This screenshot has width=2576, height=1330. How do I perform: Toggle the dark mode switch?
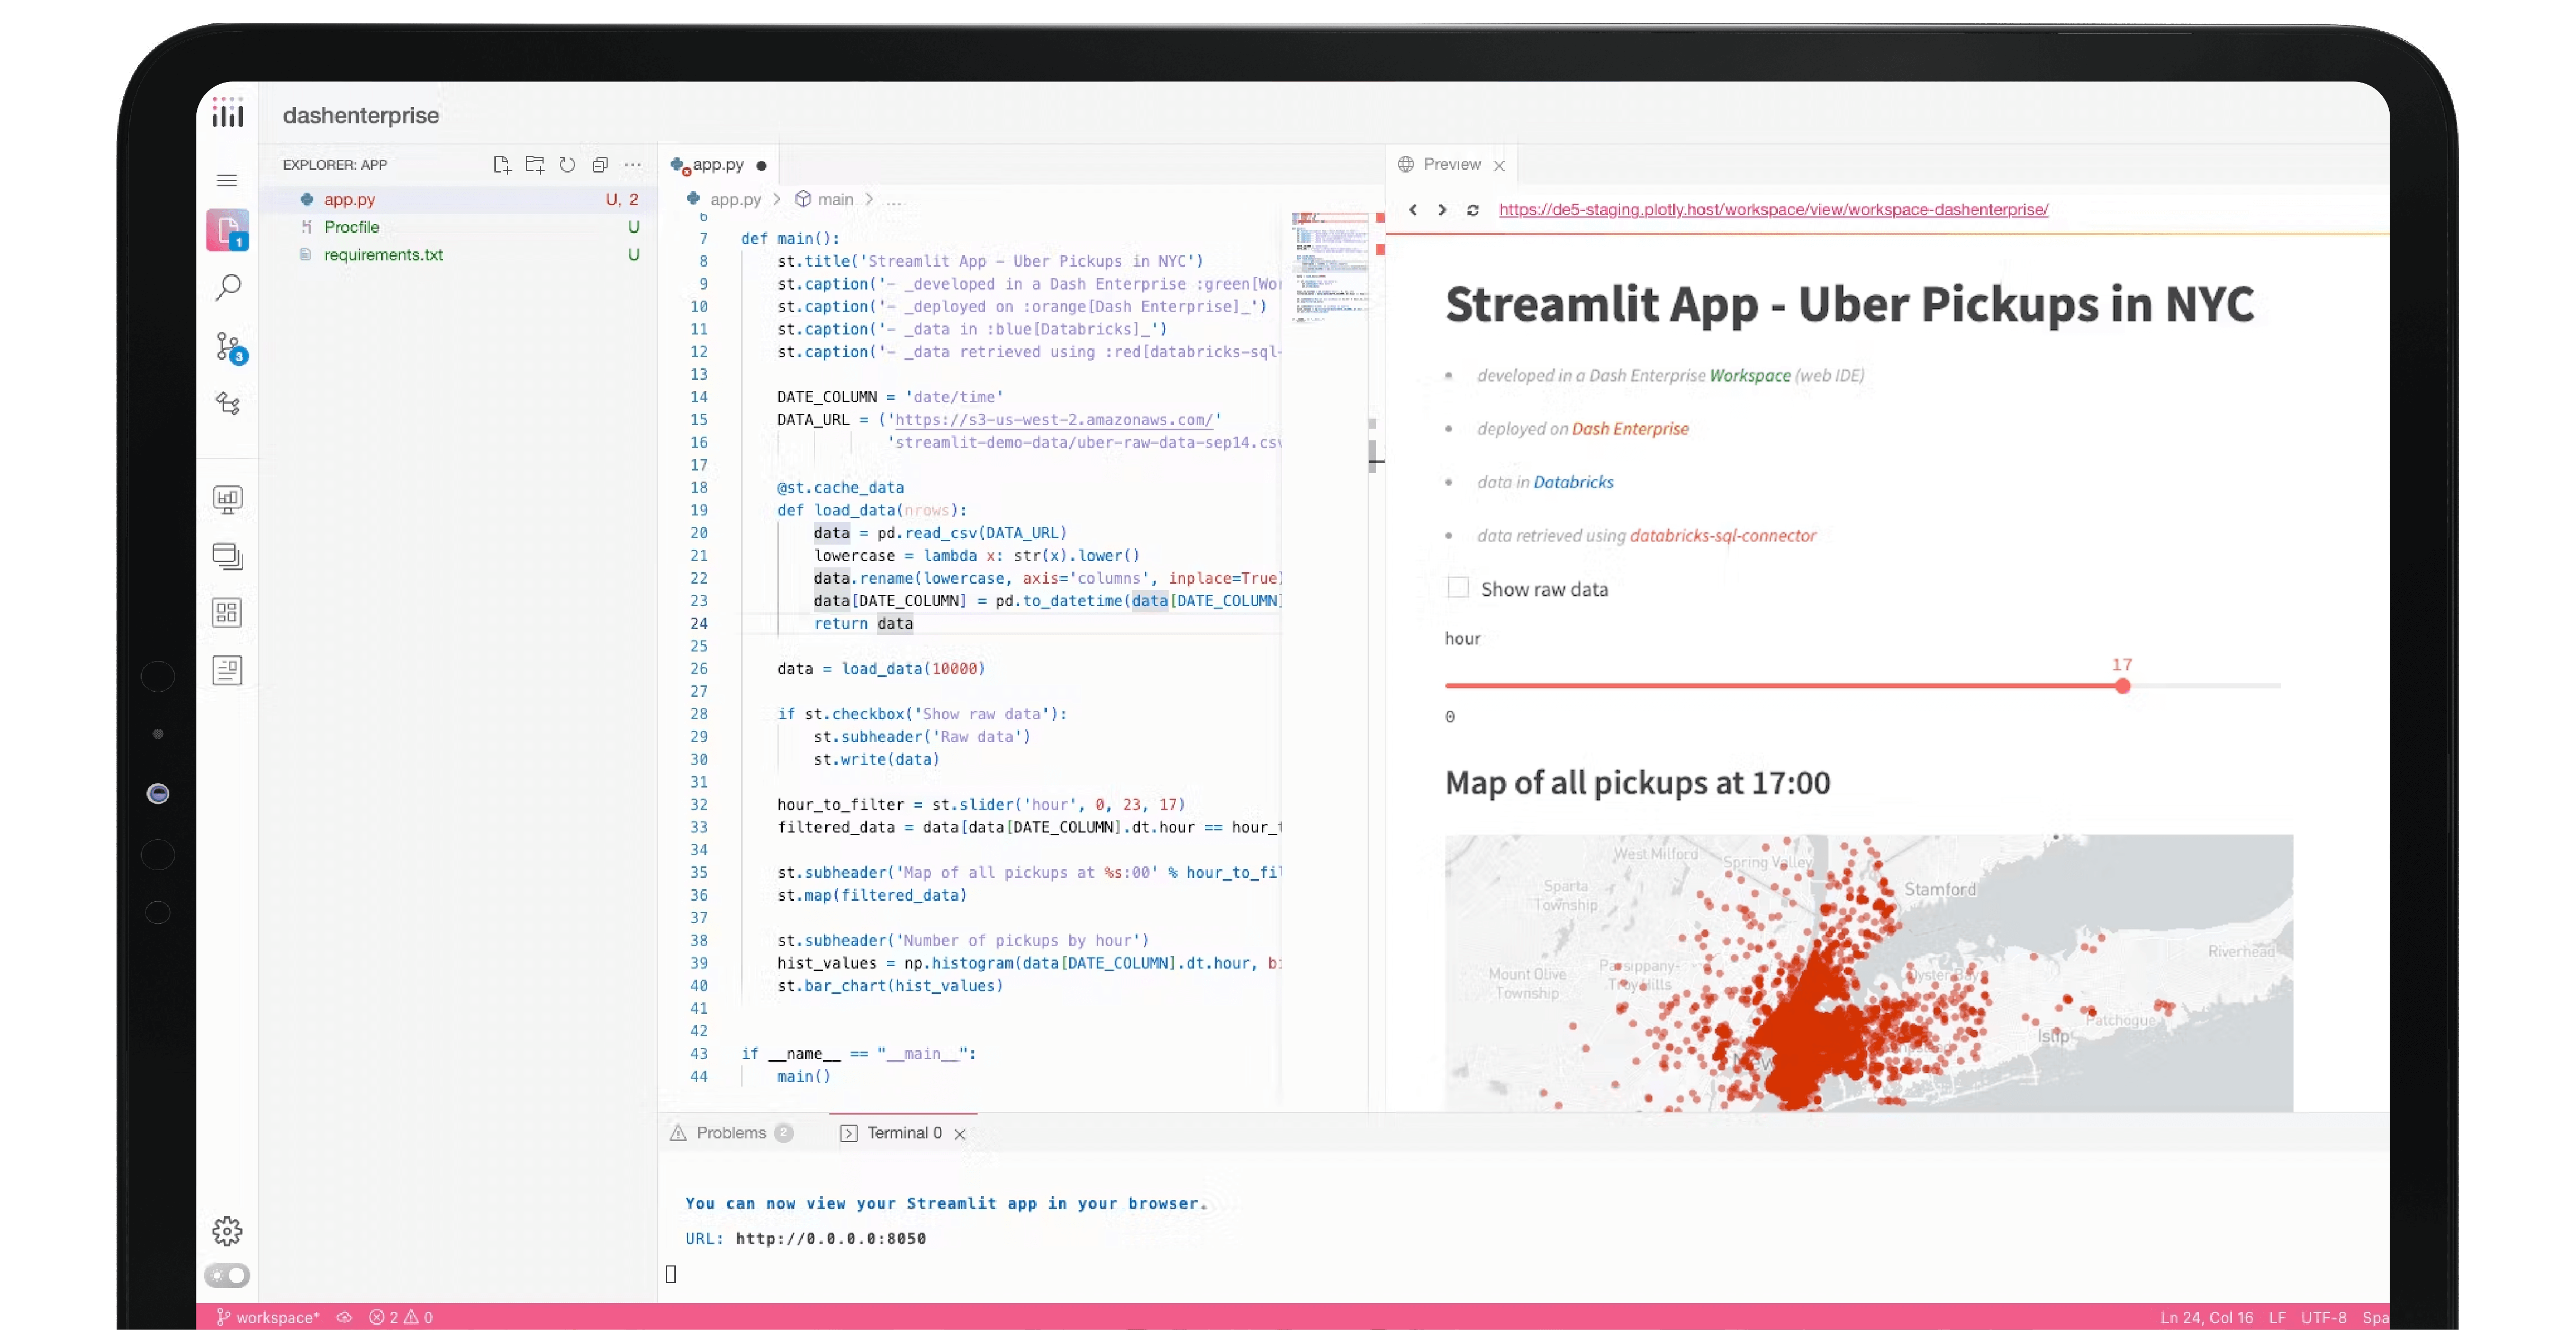click(x=227, y=1275)
